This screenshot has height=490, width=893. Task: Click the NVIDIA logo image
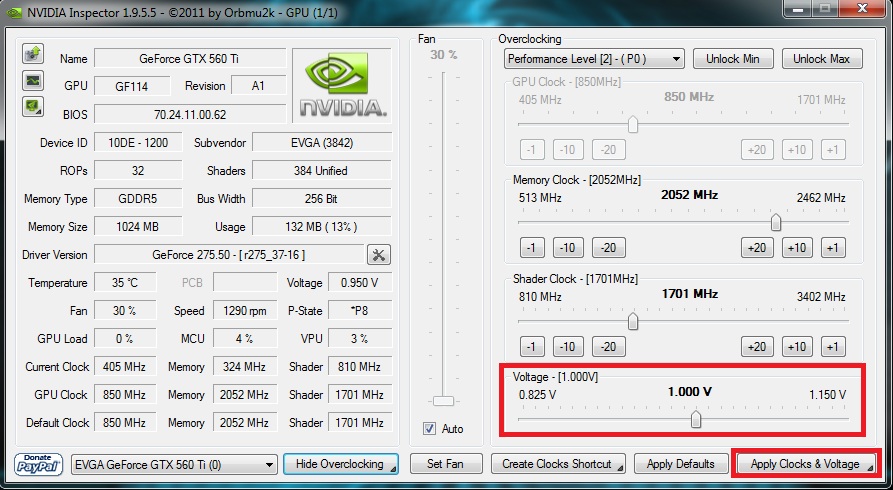pos(342,85)
